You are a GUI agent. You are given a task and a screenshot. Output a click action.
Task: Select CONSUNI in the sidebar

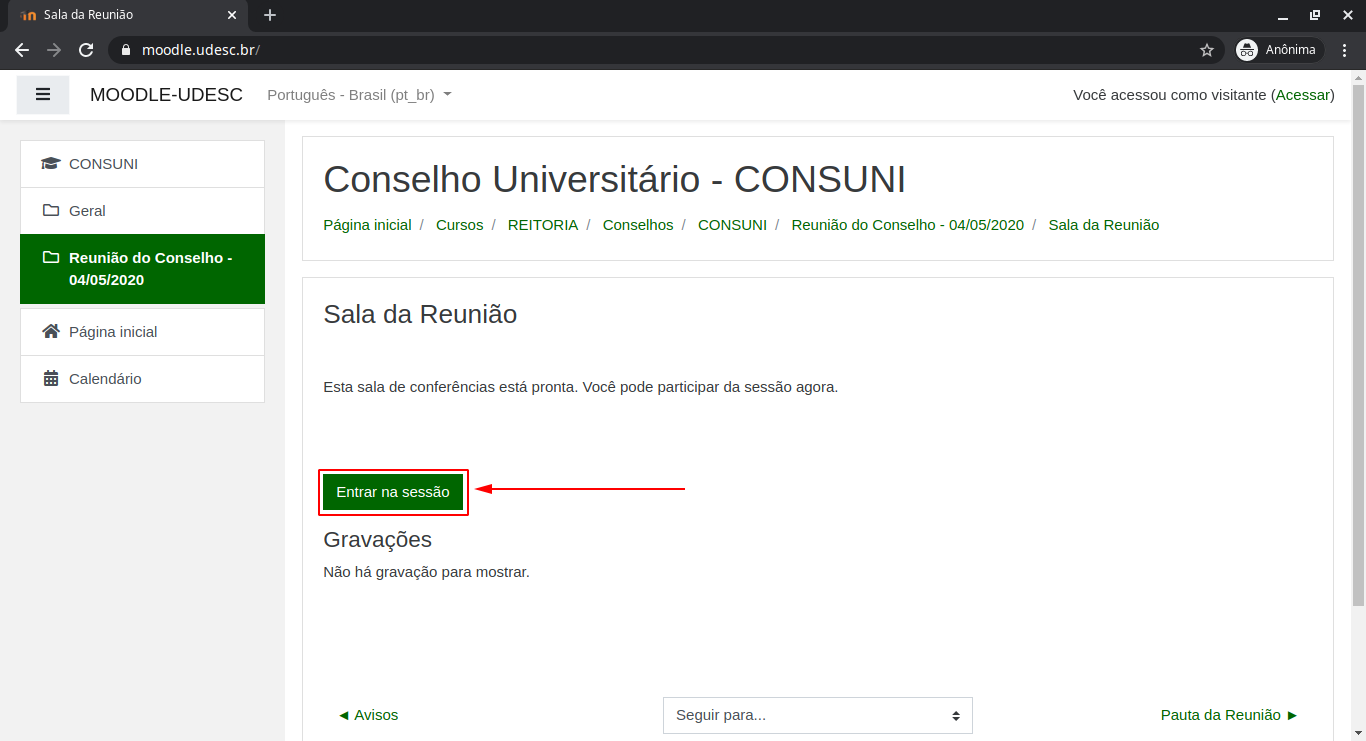[x=103, y=164]
